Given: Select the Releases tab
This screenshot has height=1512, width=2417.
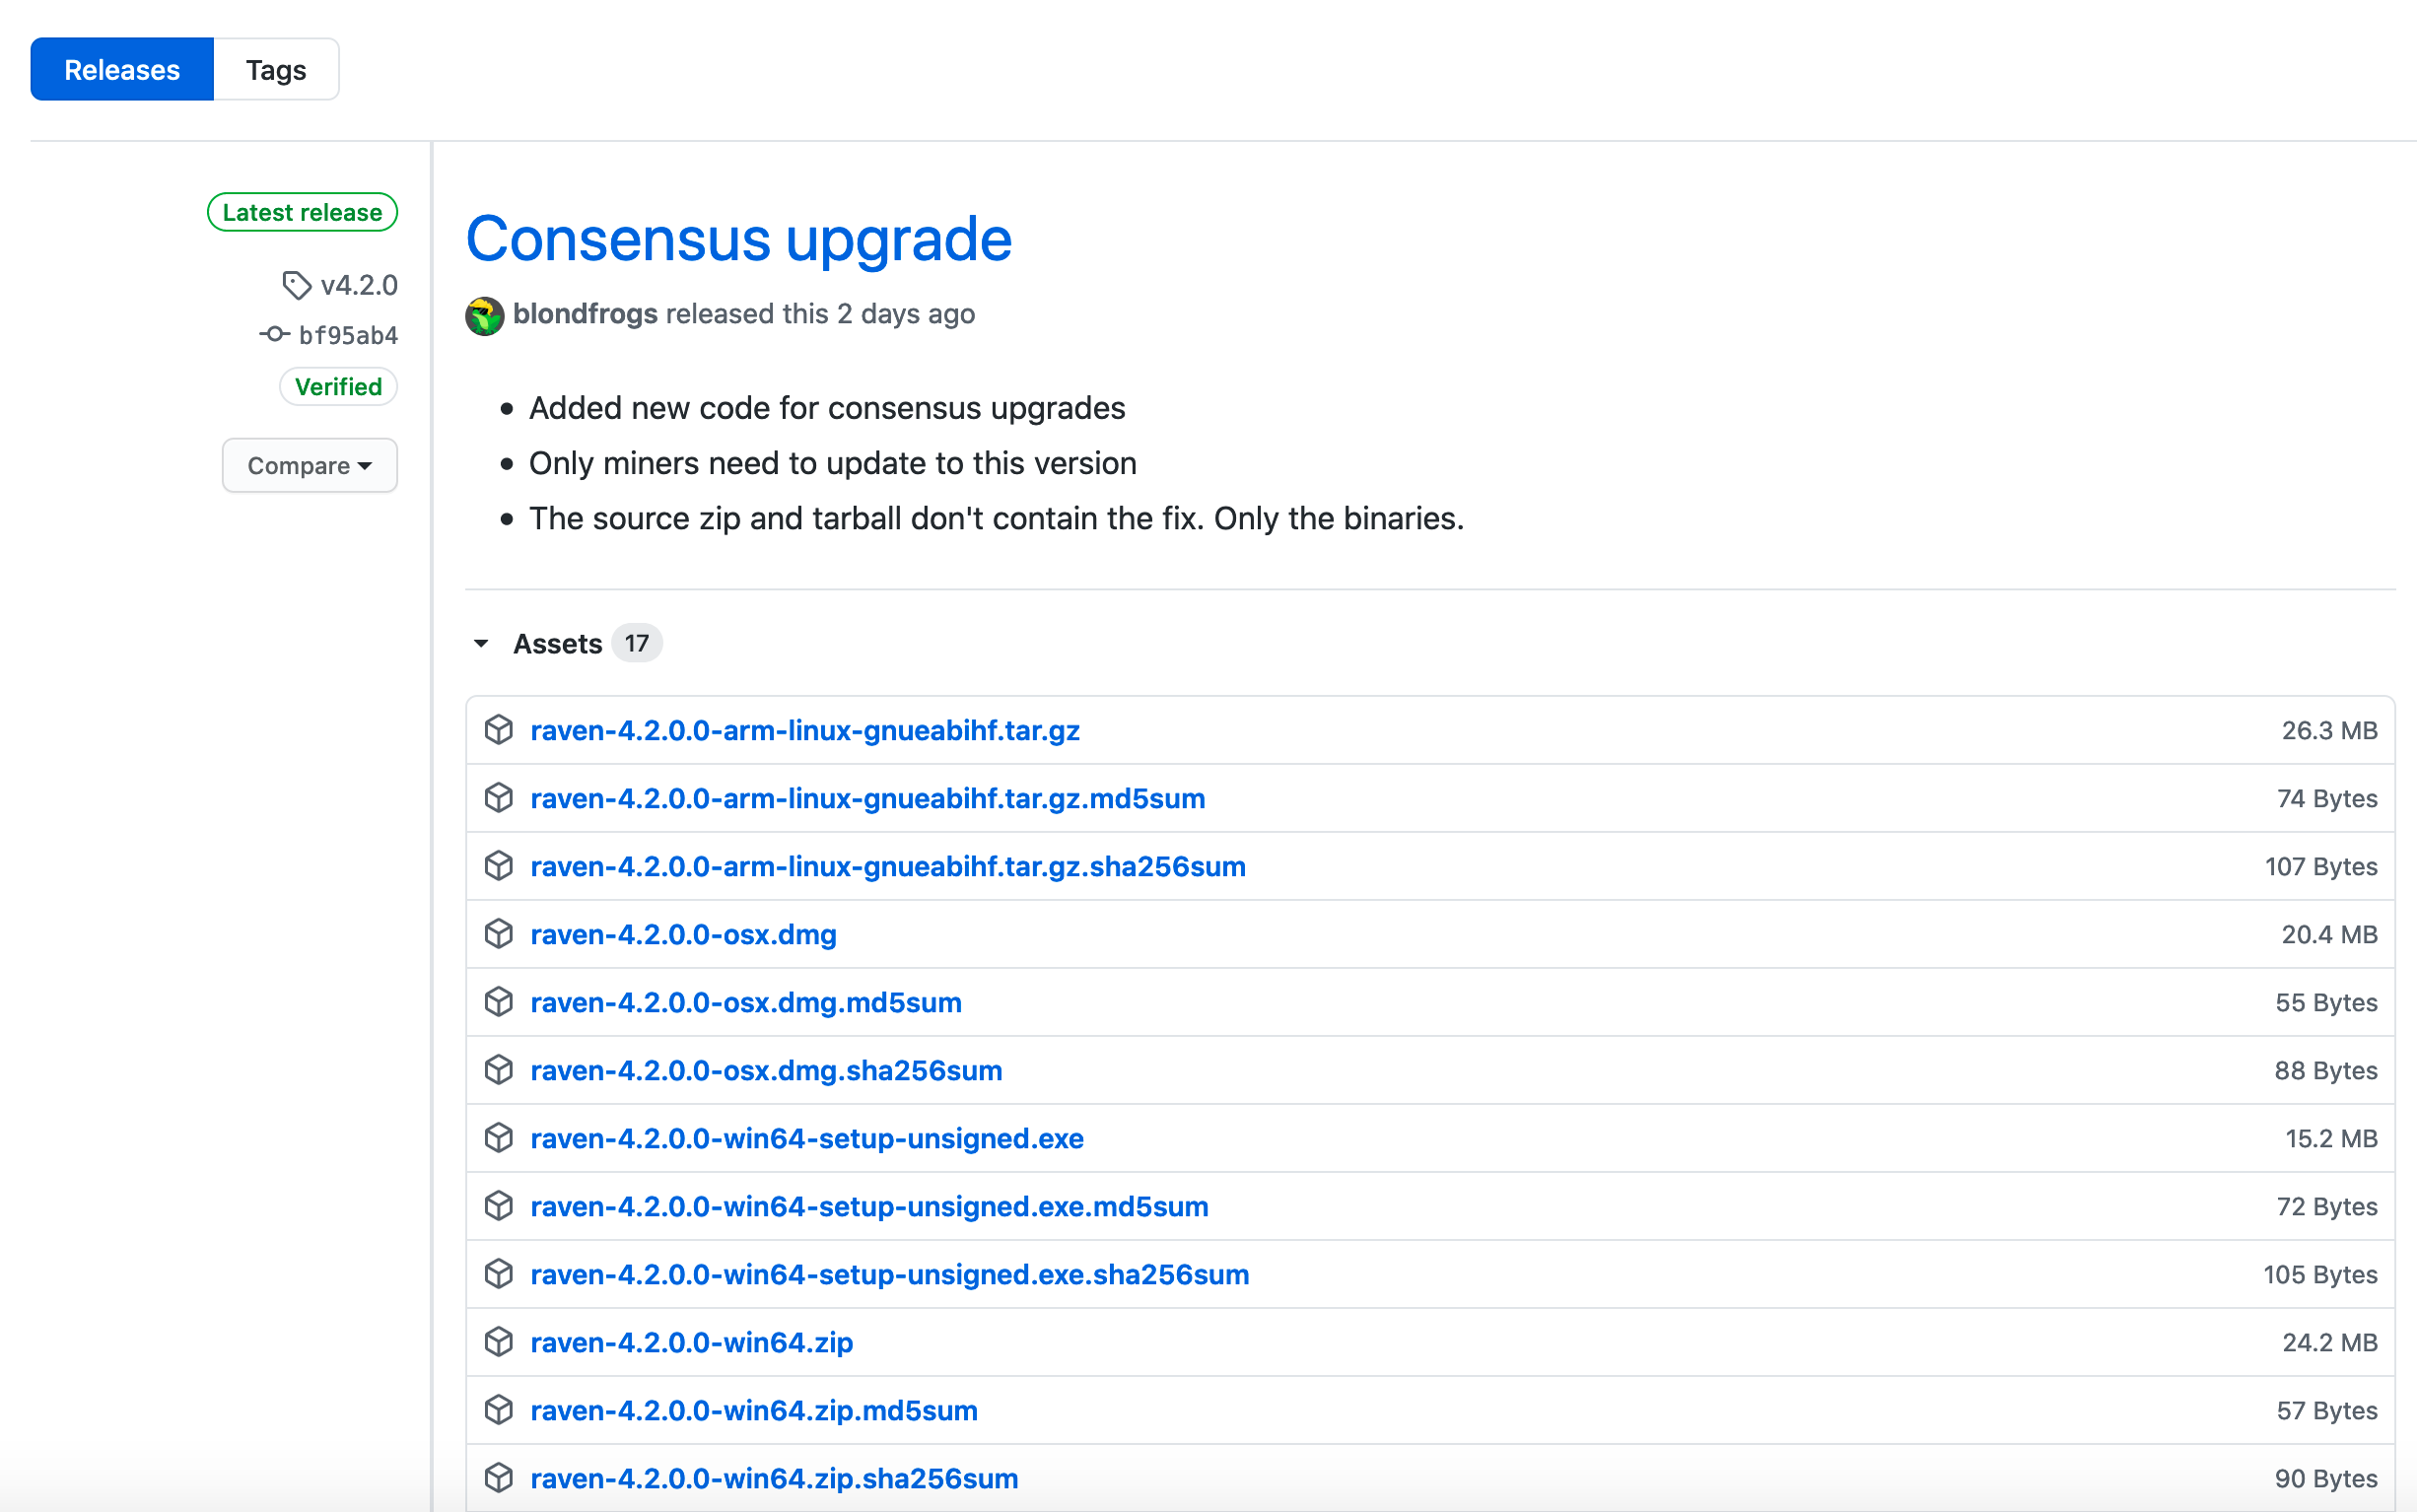Looking at the screenshot, I should [122, 70].
